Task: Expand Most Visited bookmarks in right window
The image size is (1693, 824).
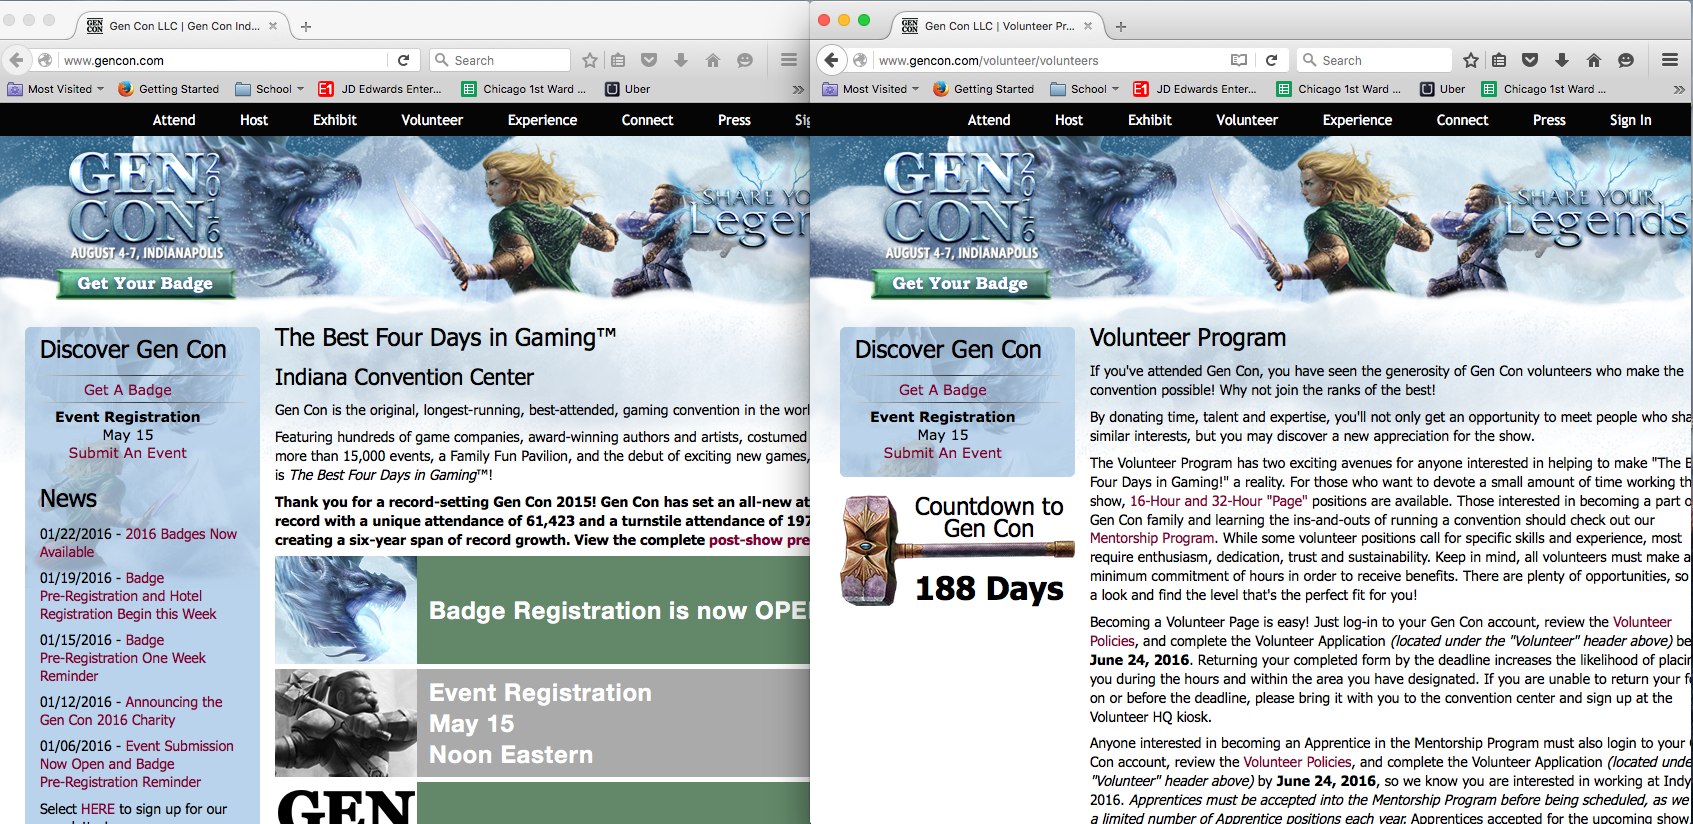Action: (x=871, y=89)
